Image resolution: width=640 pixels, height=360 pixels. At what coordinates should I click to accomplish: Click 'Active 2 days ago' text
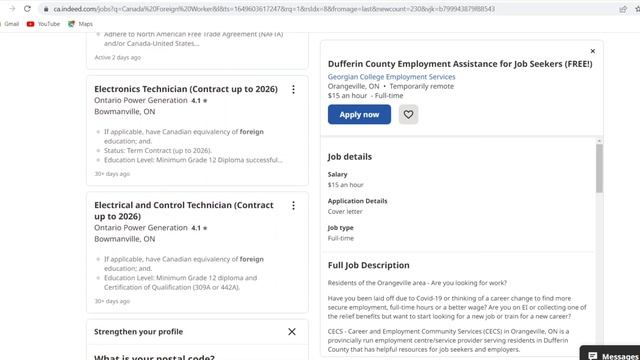[118, 58]
